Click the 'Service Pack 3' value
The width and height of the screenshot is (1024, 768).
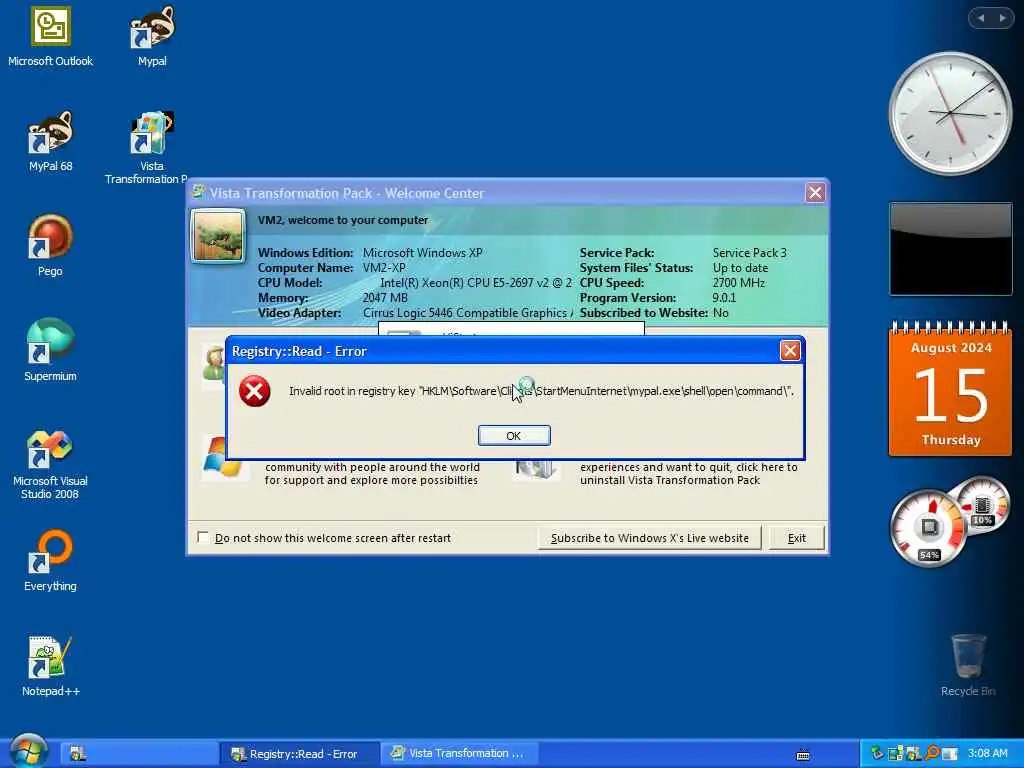coord(750,253)
